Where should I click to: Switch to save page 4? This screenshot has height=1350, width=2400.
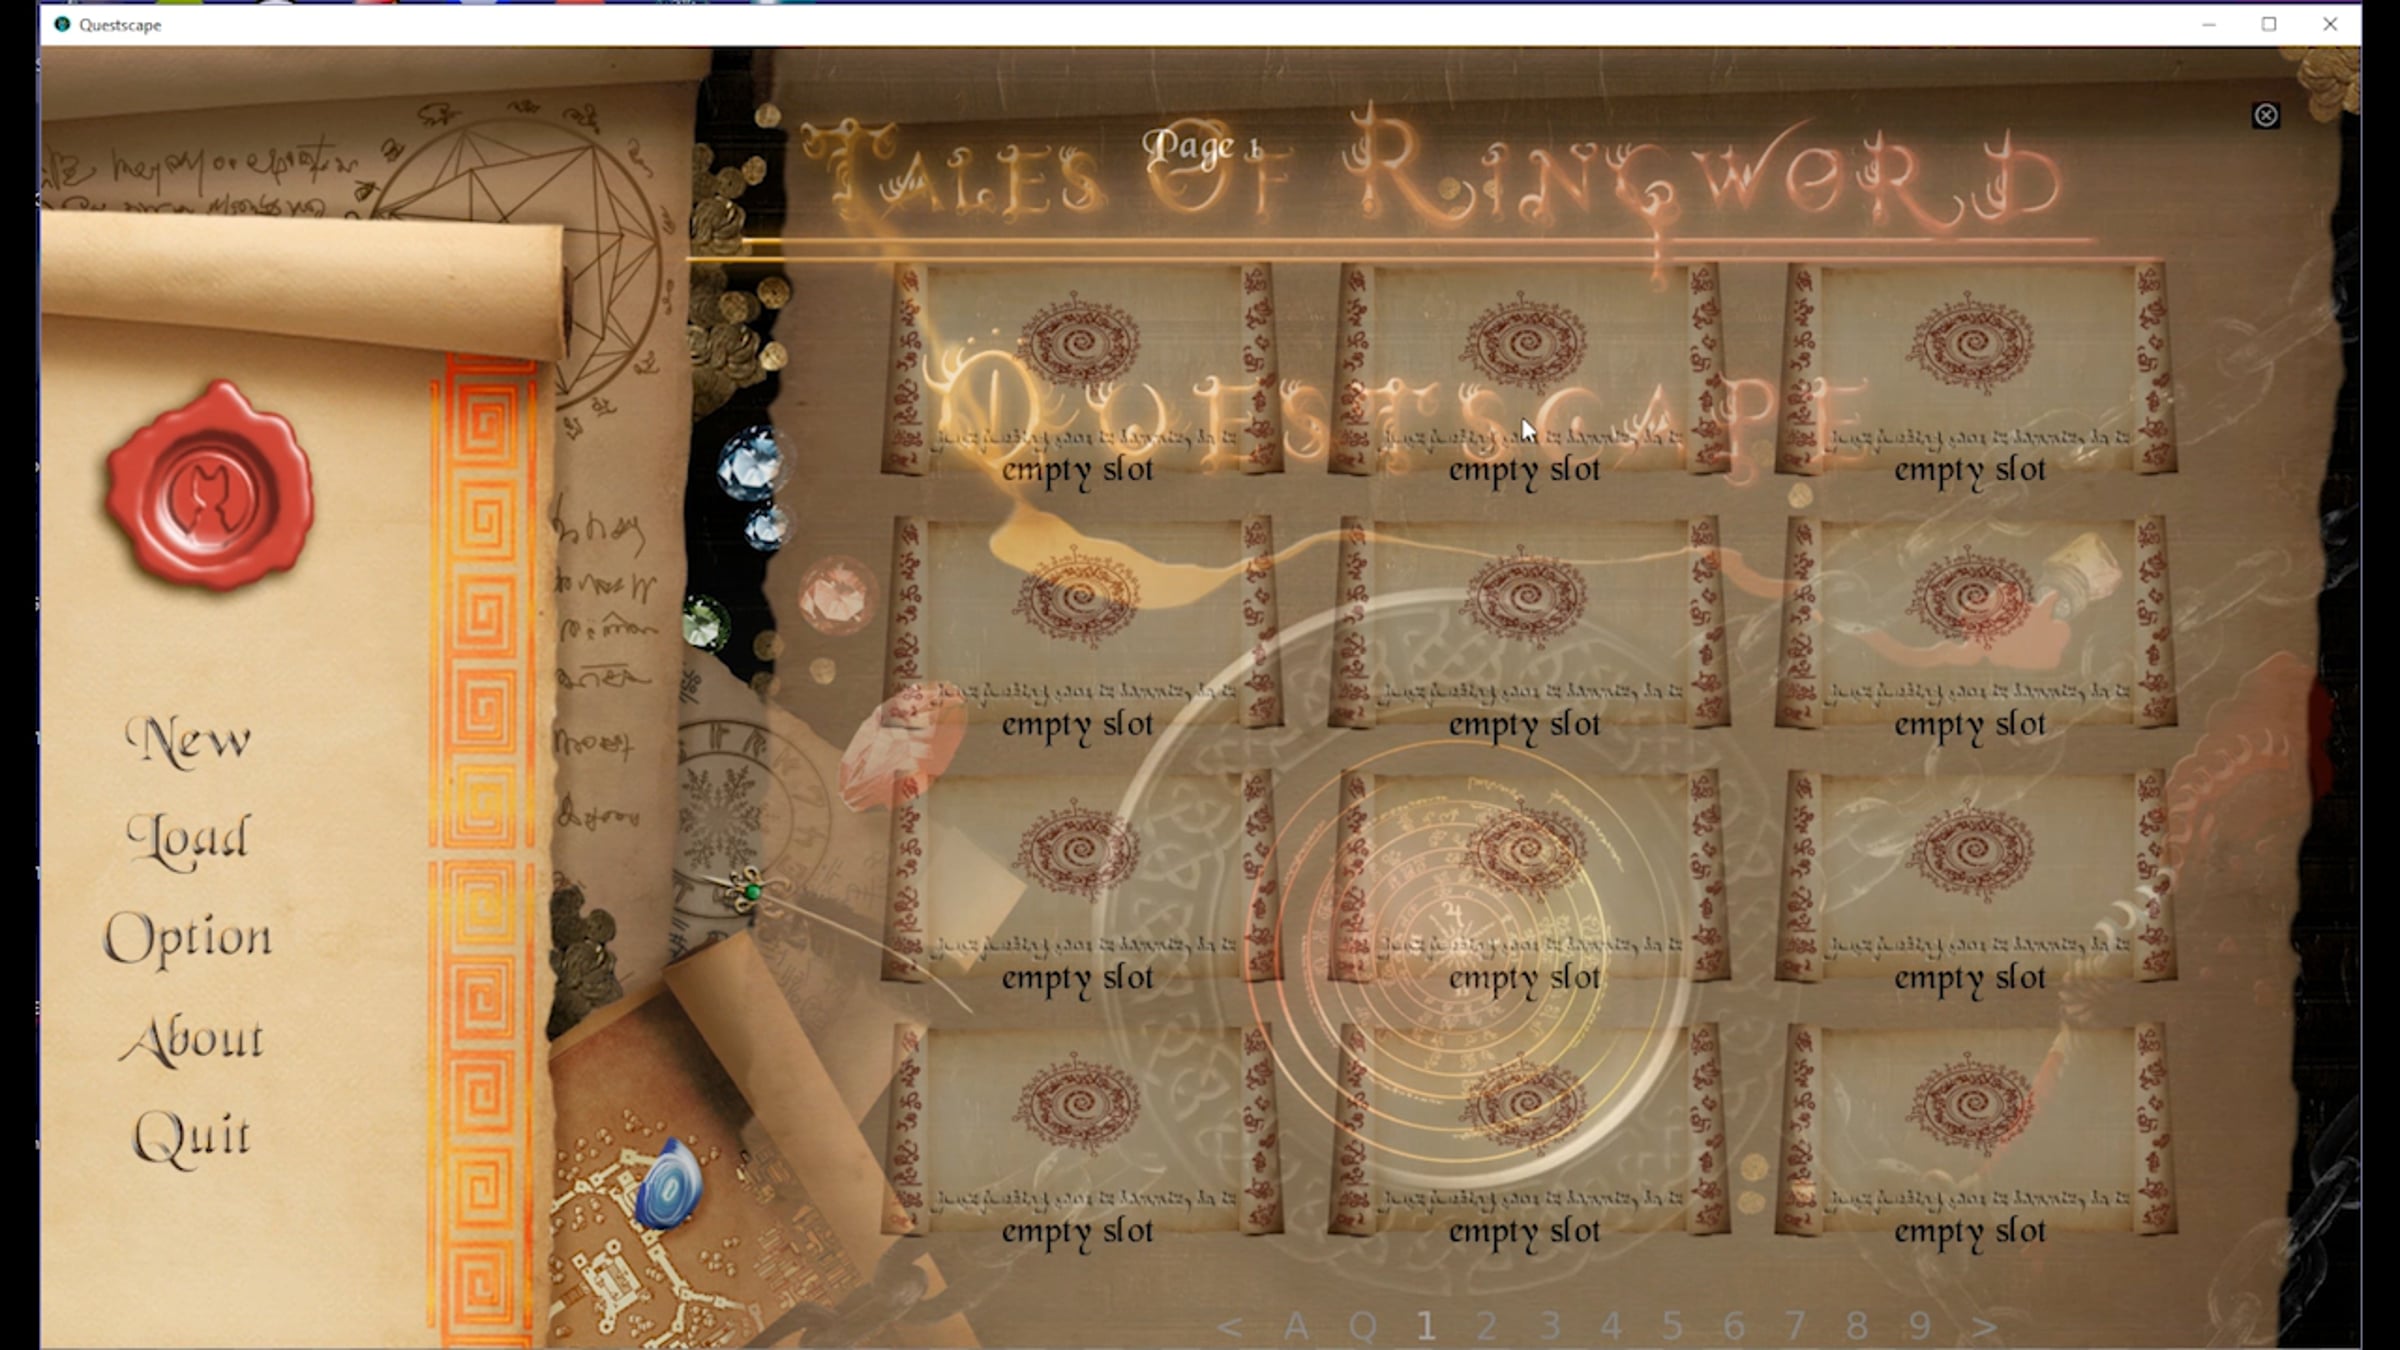tap(1611, 1326)
